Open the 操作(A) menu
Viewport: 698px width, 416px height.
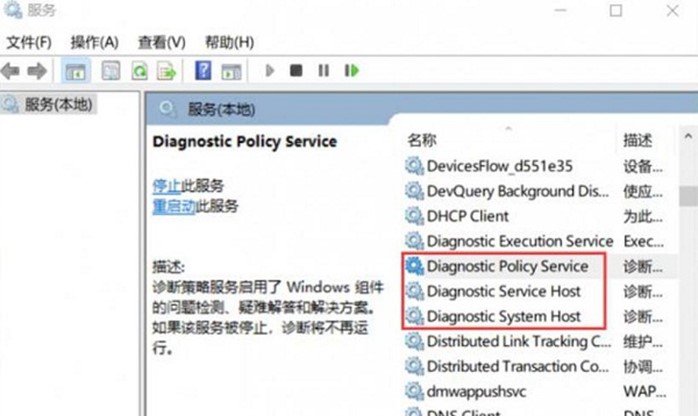[94, 42]
